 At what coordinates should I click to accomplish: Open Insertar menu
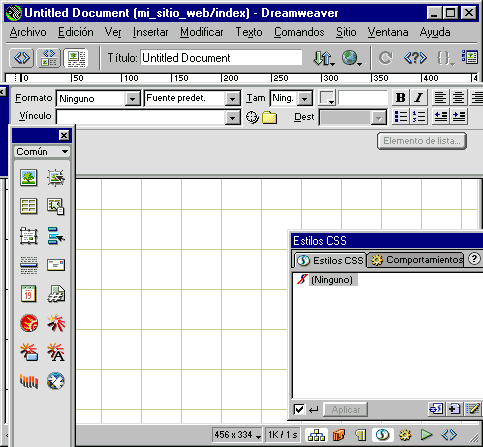(x=151, y=32)
